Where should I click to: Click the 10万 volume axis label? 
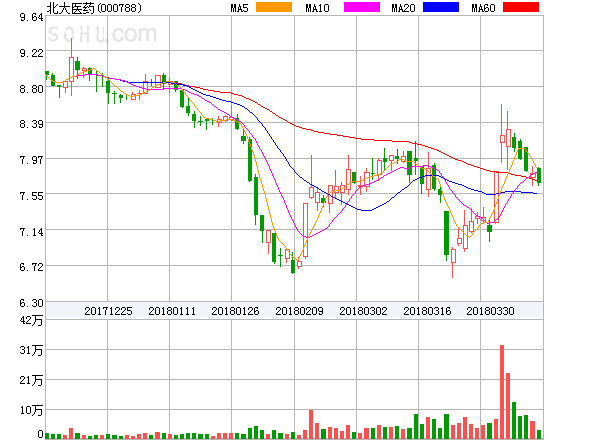[x=31, y=410]
